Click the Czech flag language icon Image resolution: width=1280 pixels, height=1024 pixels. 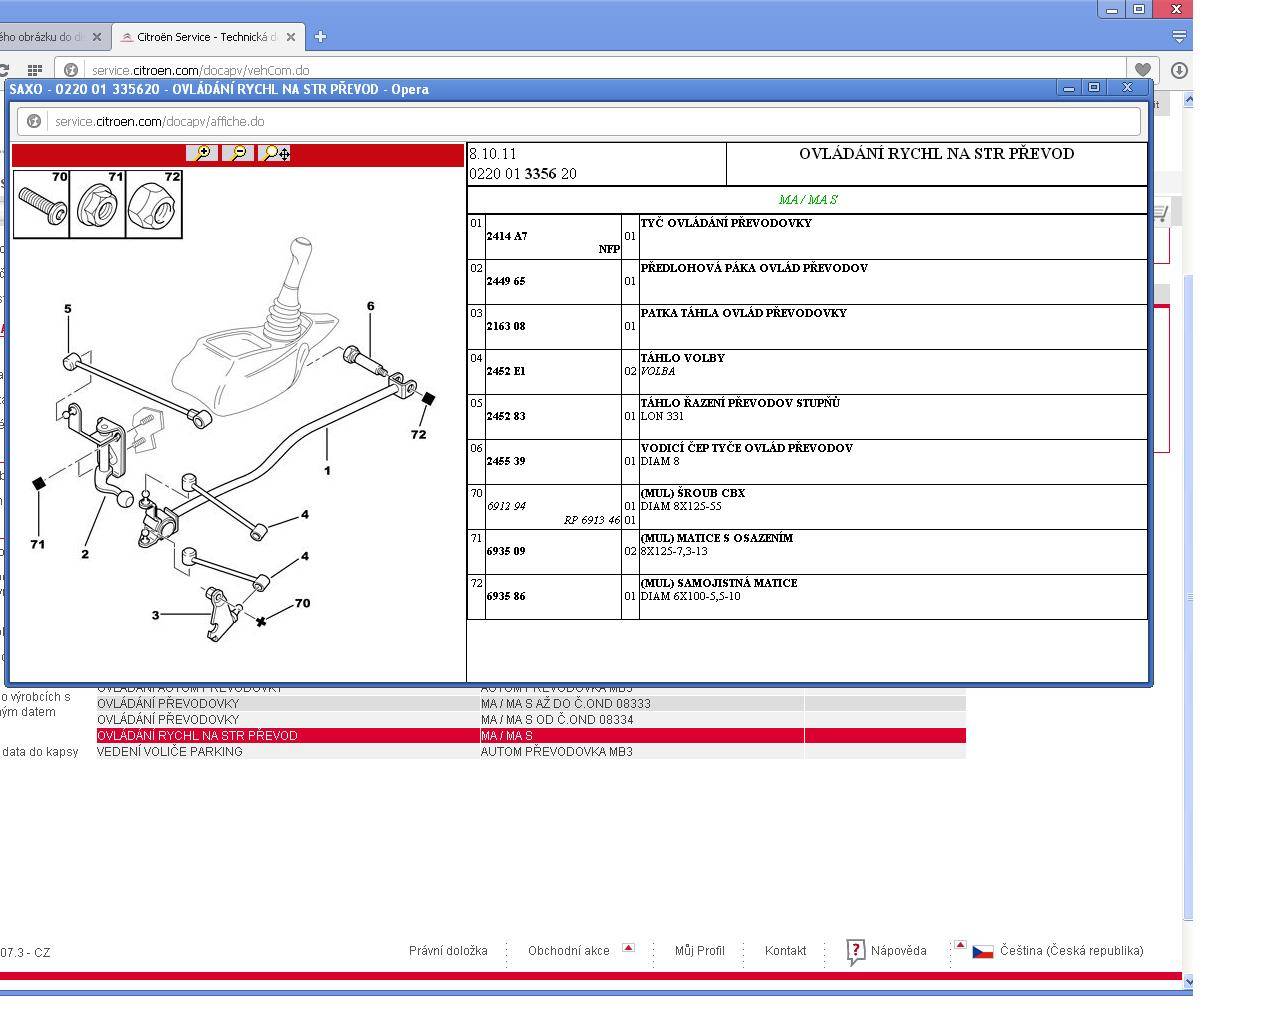pos(983,952)
